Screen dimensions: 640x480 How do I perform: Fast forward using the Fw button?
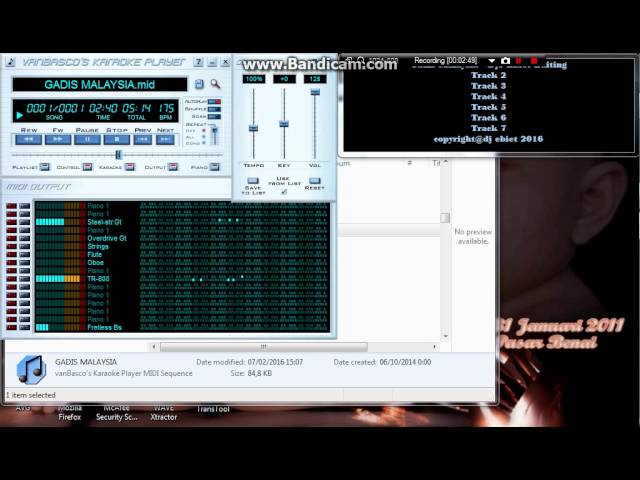coord(58,140)
